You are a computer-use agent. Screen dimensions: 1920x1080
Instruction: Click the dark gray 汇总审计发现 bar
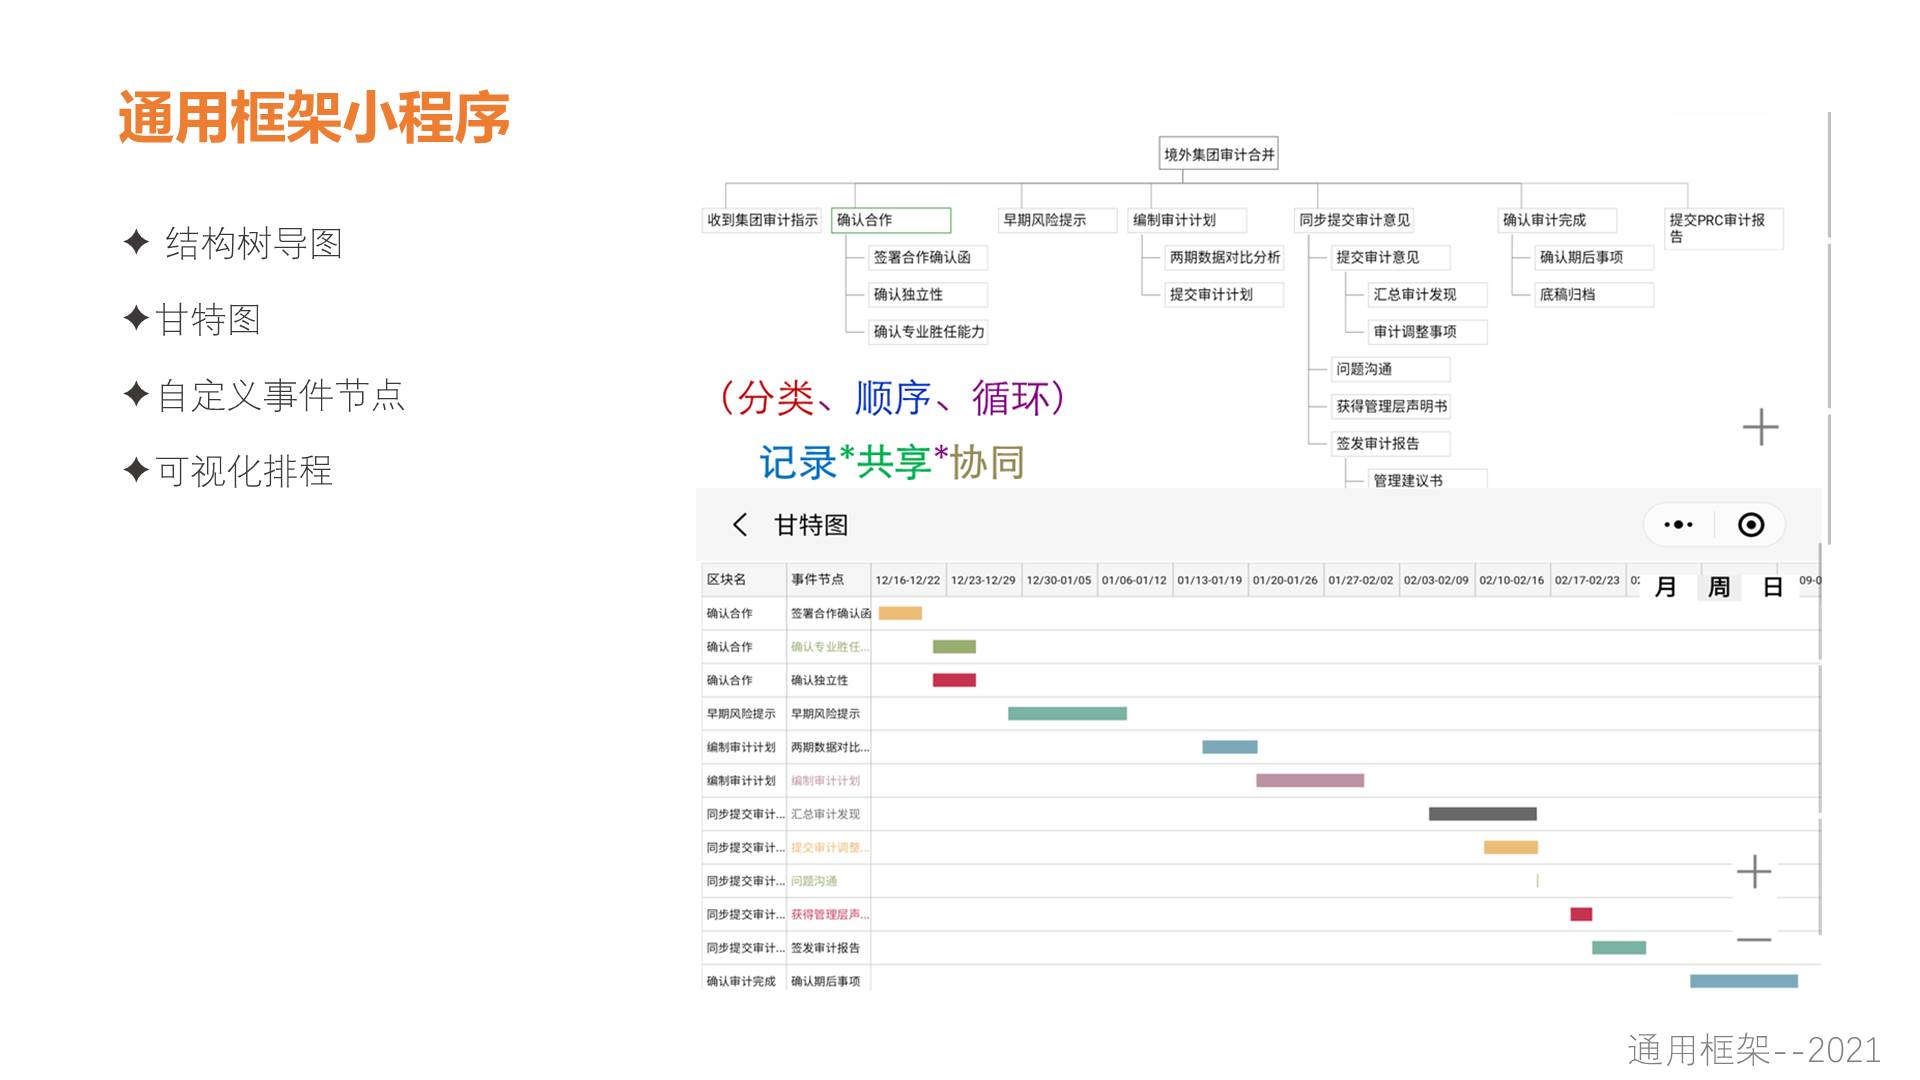coord(1482,814)
